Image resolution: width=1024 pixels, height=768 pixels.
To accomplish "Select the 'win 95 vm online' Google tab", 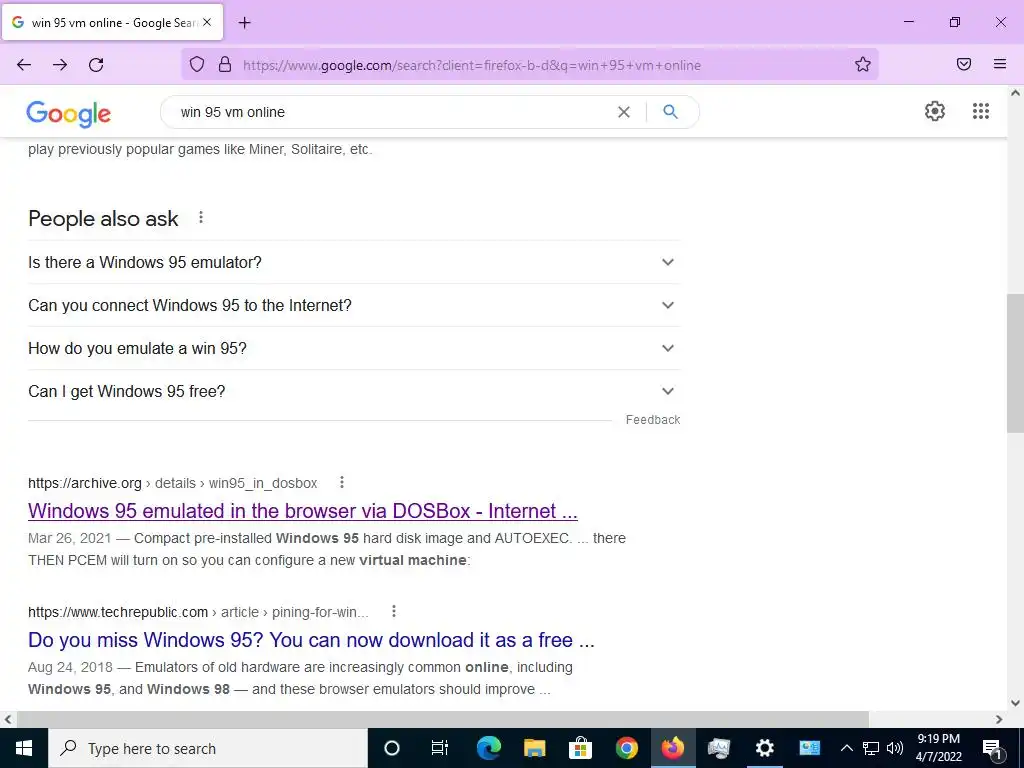I will [x=113, y=22].
